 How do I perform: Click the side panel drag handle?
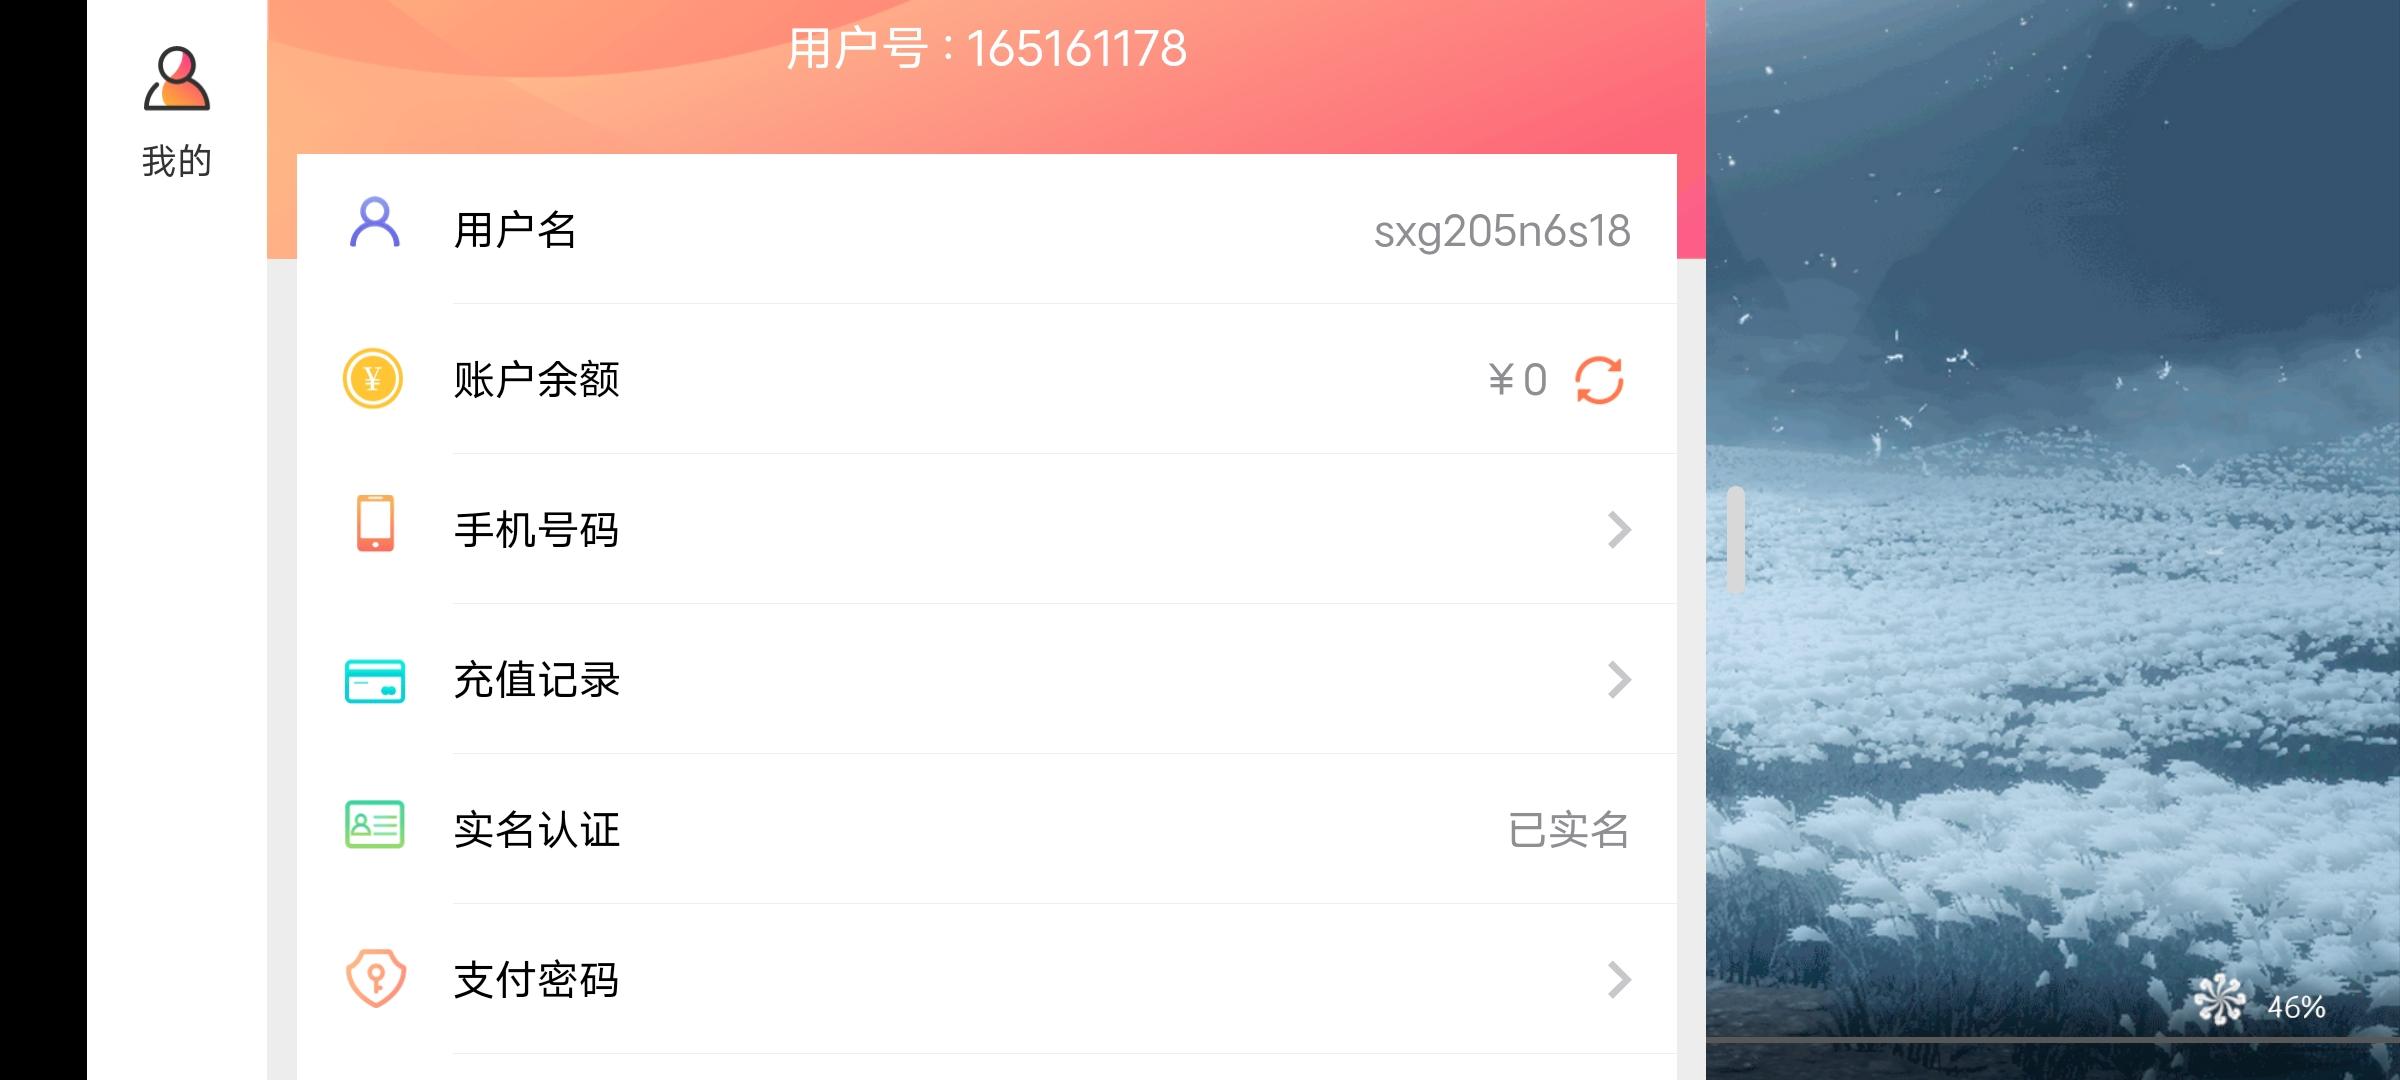pyautogui.click(x=1736, y=540)
